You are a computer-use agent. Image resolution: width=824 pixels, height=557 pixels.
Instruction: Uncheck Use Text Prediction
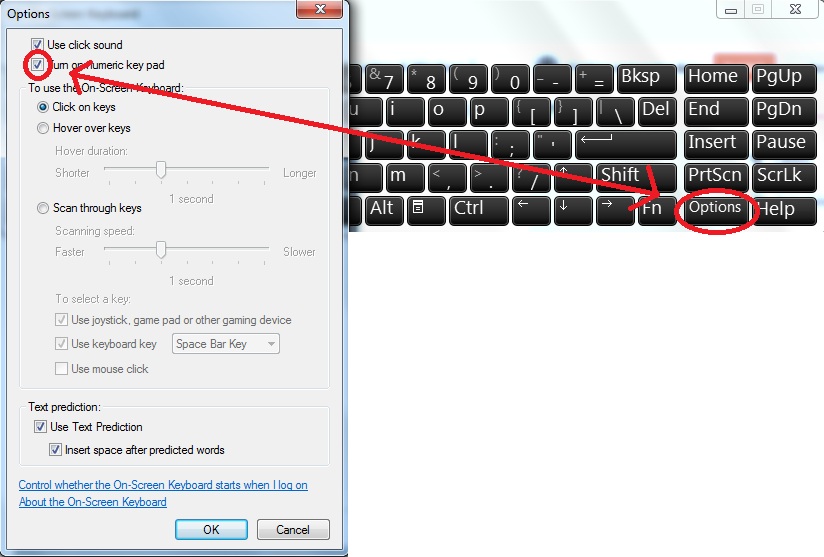(40, 427)
